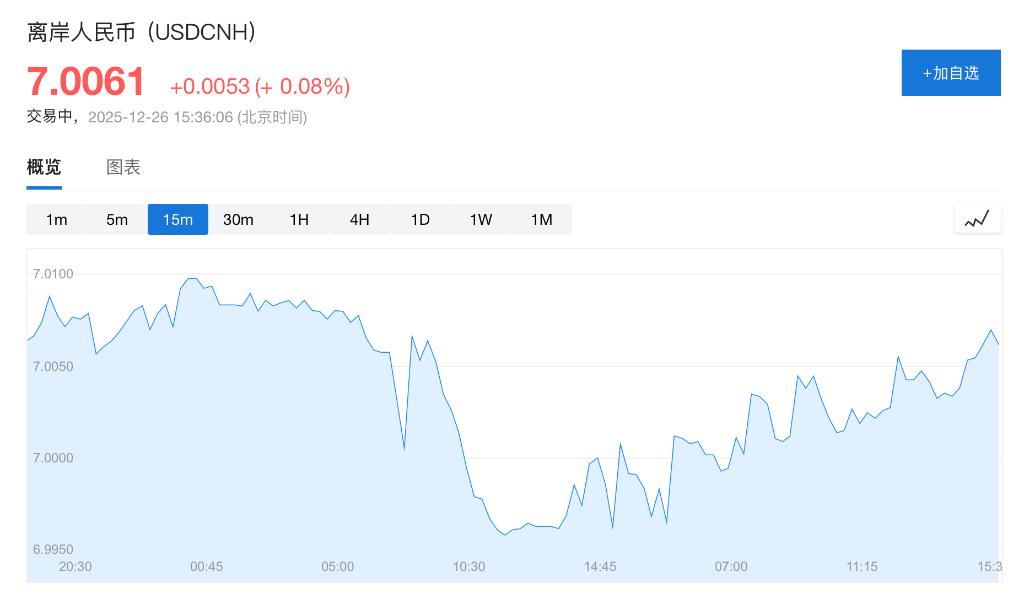Switch chart to 1M interval

coord(541,219)
